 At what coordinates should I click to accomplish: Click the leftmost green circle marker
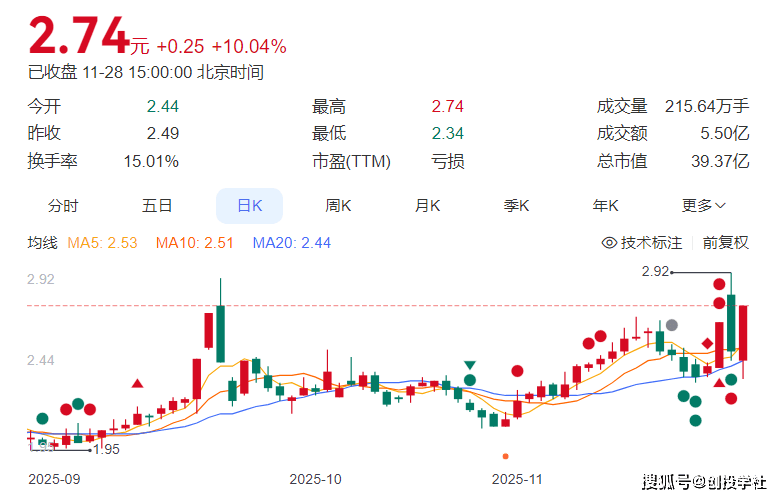pos(42,418)
